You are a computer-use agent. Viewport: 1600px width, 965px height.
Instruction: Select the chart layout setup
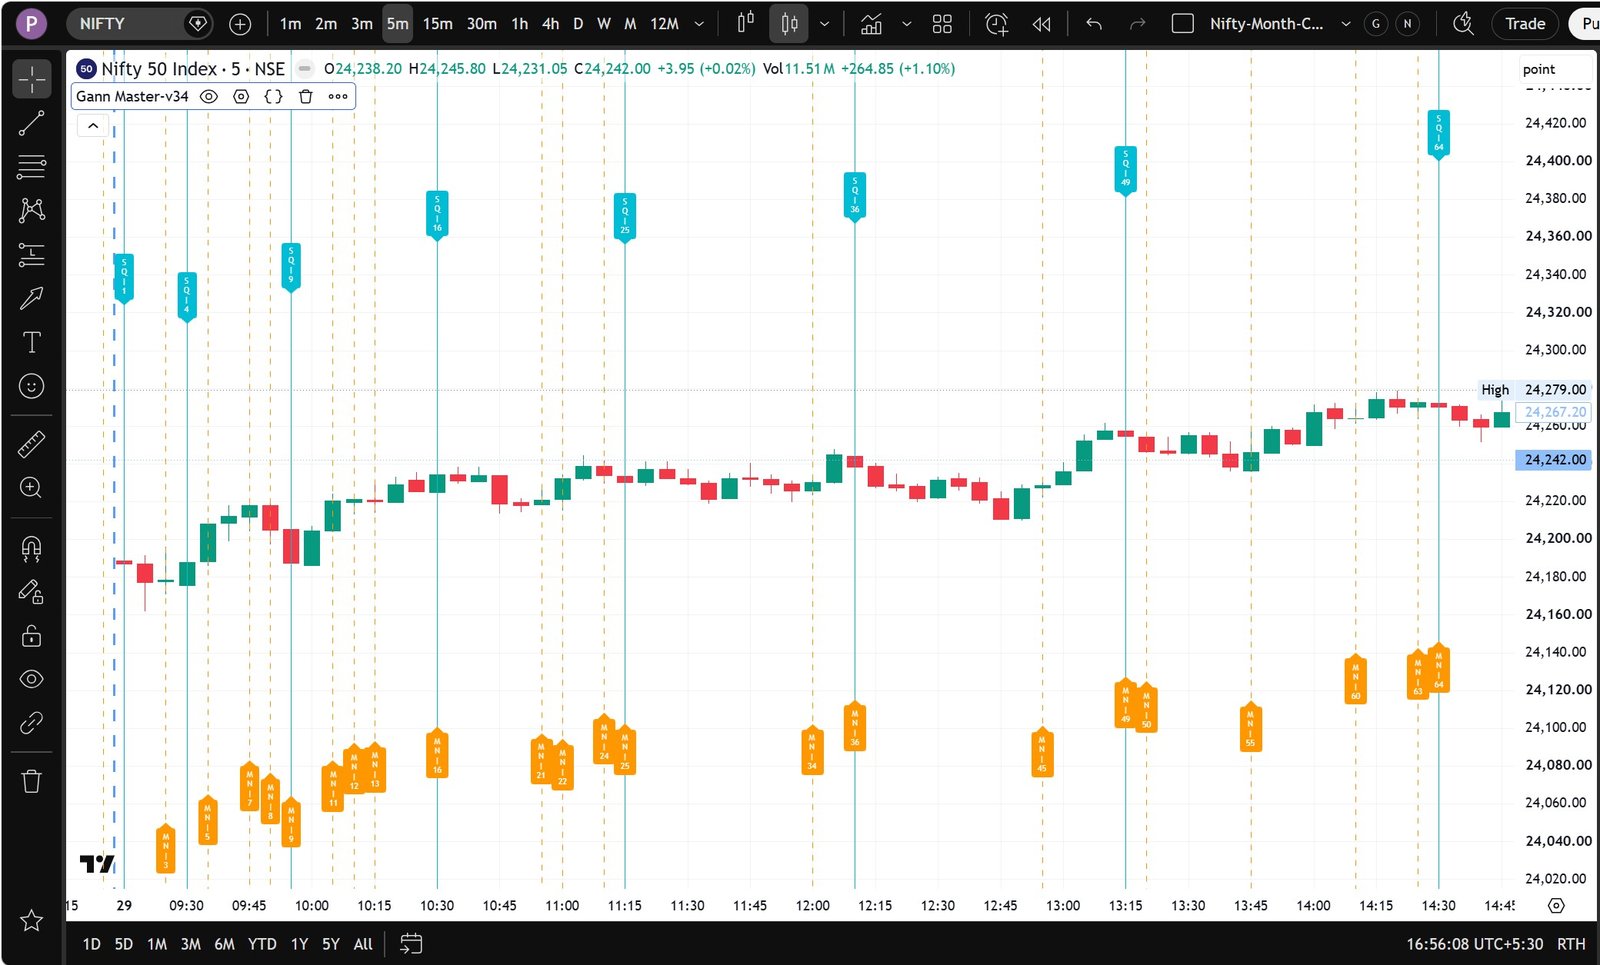tap(1182, 23)
